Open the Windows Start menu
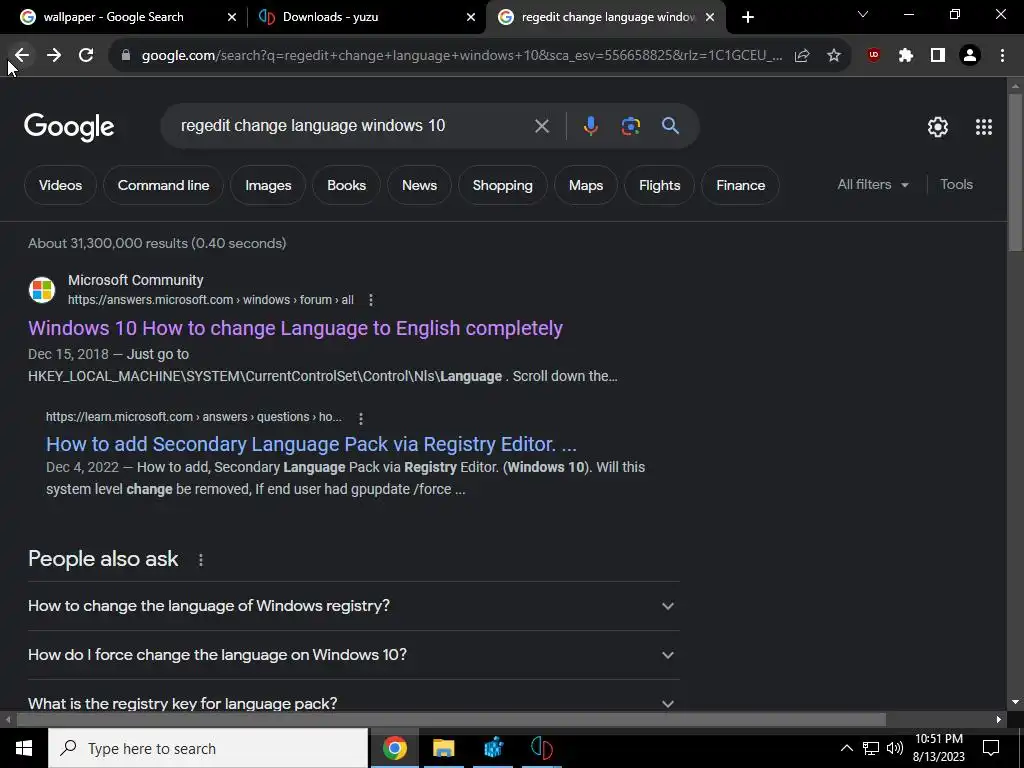This screenshot has width=1024, height=768. (x=24, y=748)
